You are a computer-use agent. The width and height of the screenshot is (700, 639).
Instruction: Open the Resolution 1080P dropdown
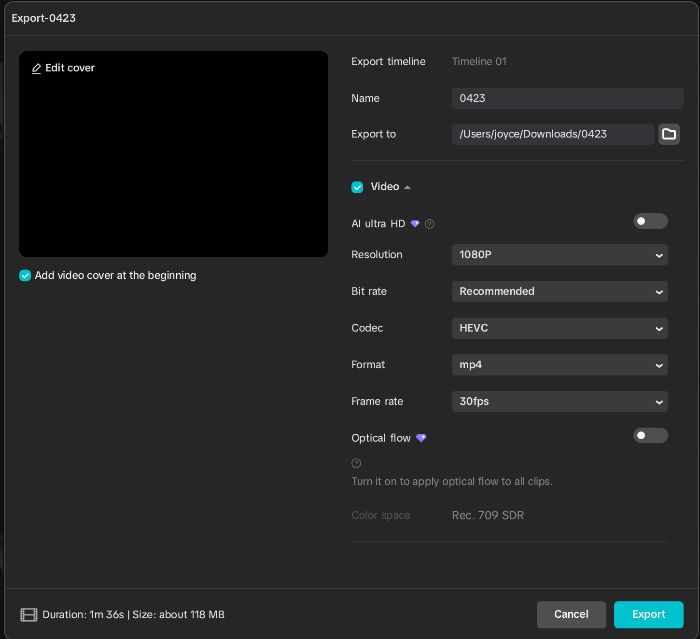click(x=559, y=255)
